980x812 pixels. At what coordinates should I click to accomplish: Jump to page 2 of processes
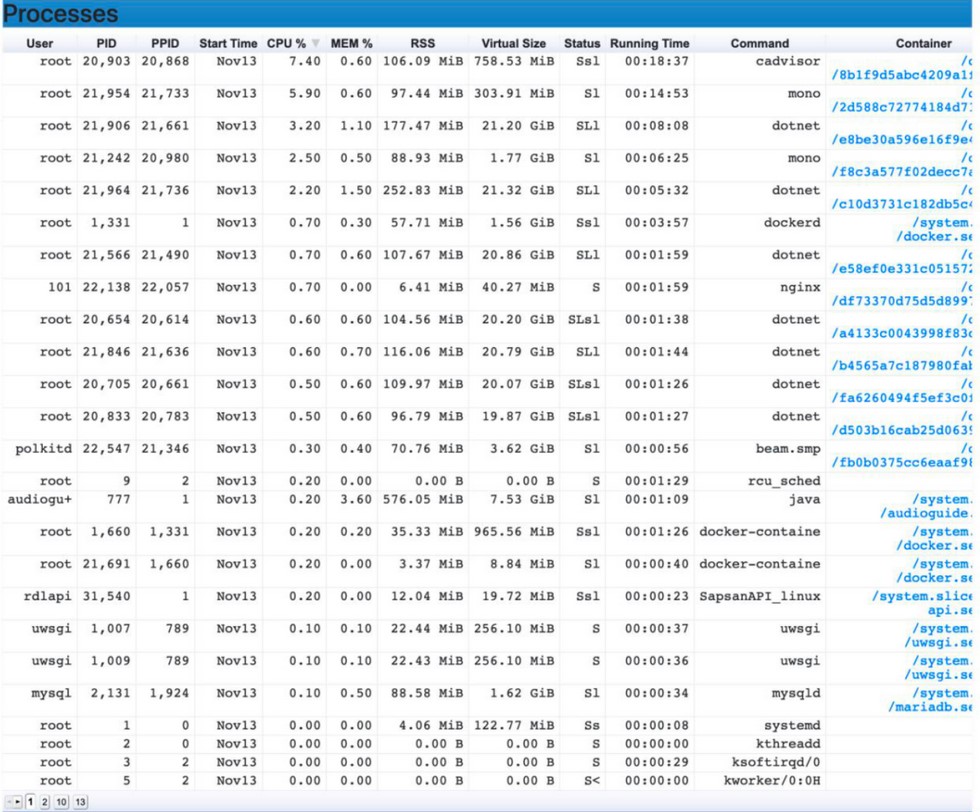[44, 801]
